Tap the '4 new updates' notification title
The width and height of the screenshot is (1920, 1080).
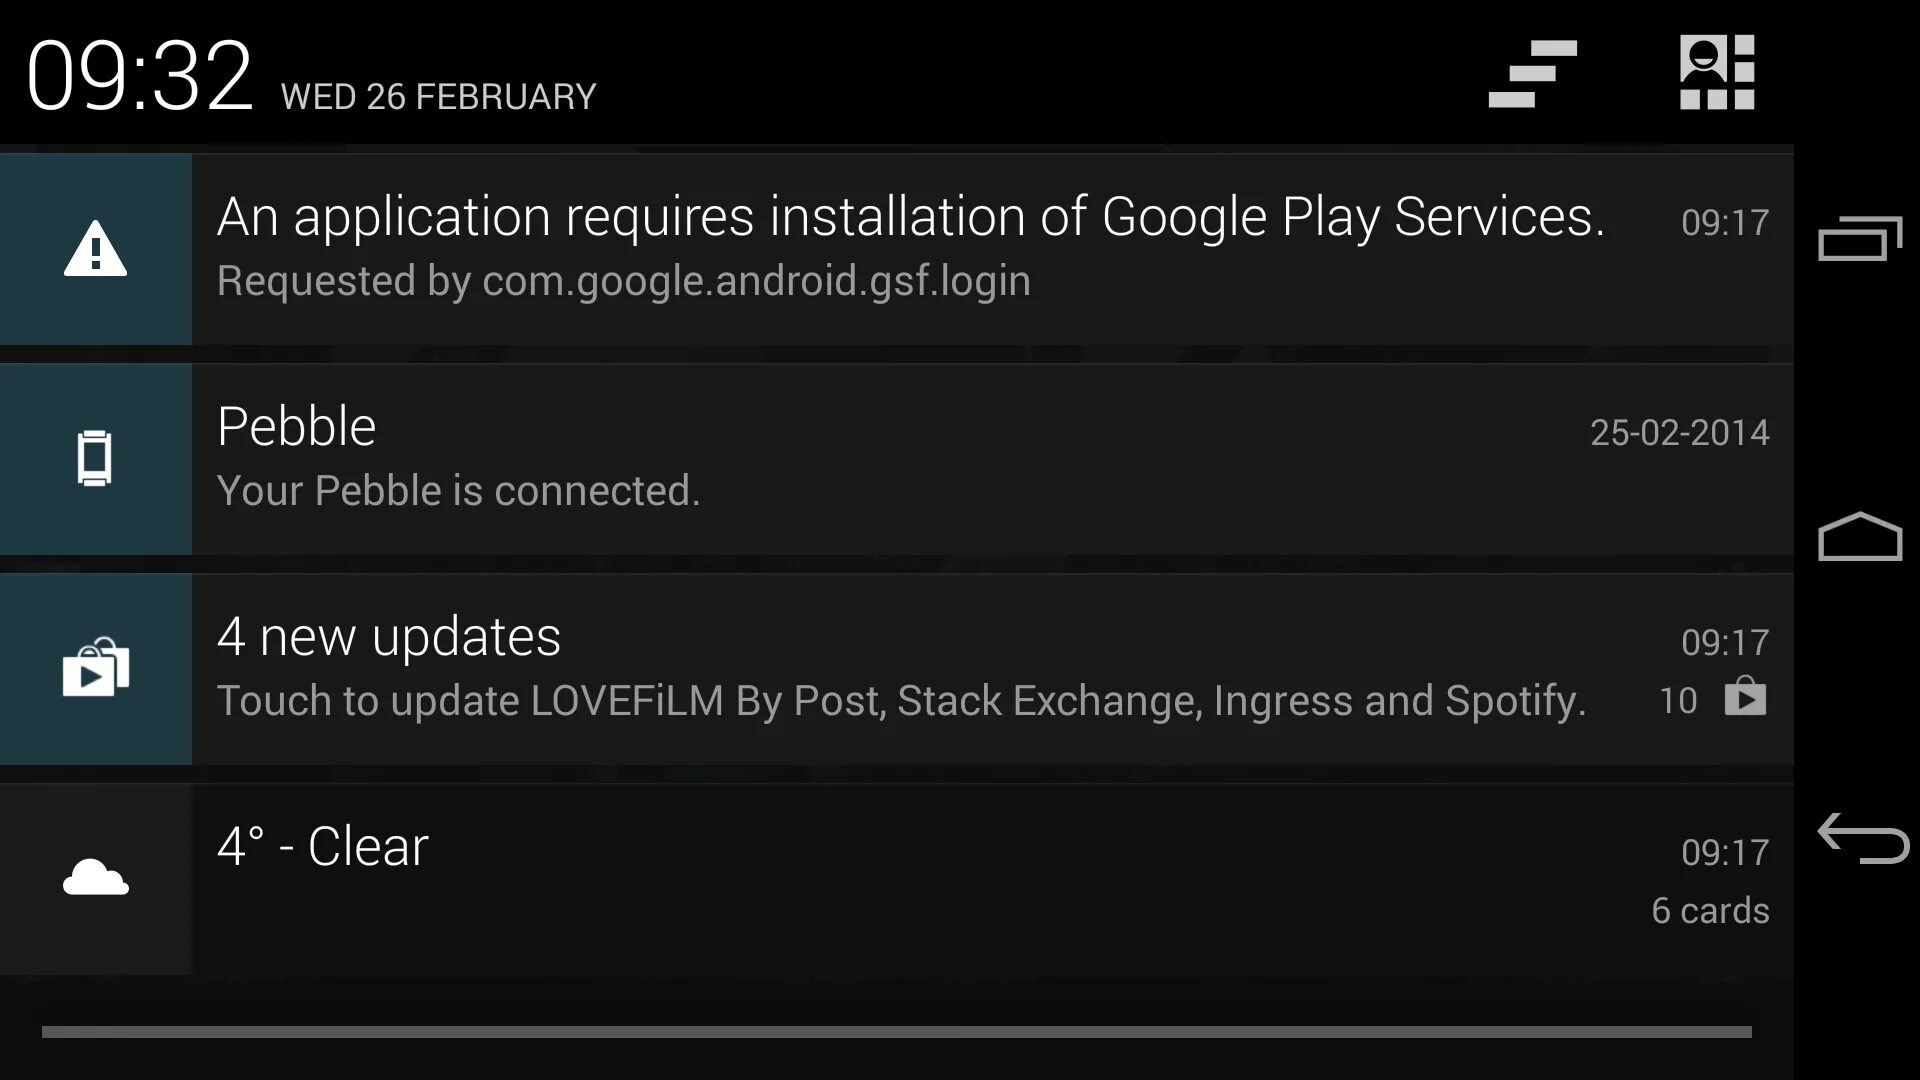pyautogui.click(x=389, y=637)
